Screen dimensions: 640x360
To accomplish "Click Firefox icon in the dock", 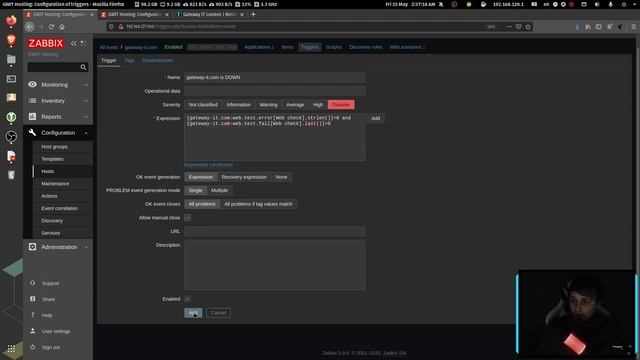I will pyautogui.click(x=11, y=20).
